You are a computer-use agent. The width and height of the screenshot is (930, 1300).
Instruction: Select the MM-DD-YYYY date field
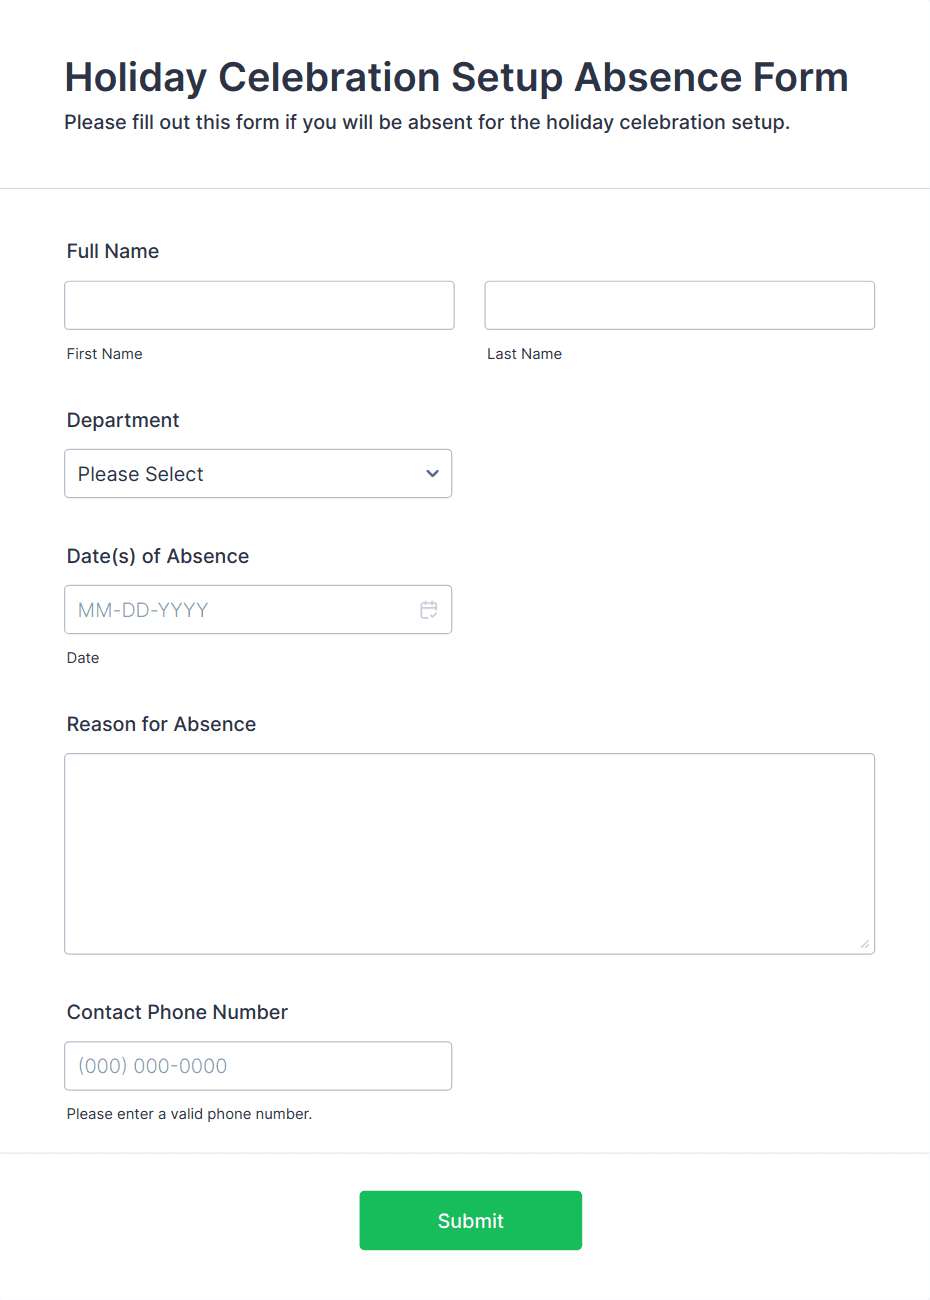pos(240,610)
